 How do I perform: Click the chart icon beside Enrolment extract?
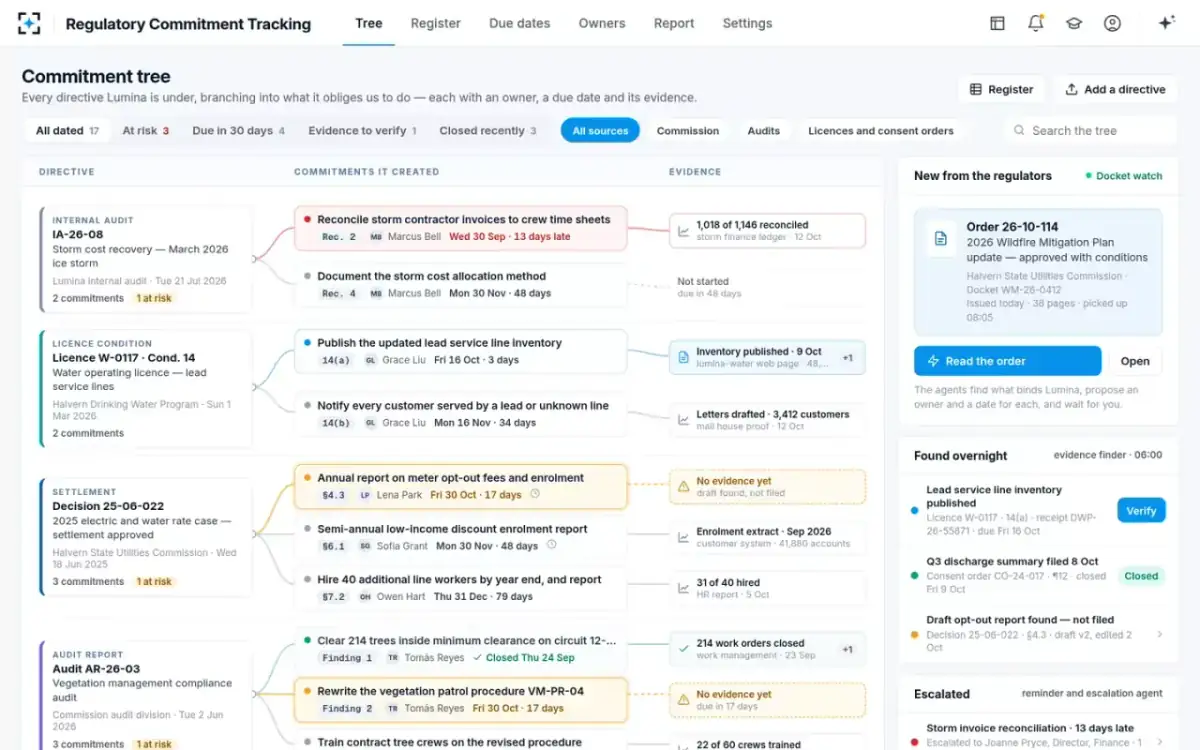(683, 538)
